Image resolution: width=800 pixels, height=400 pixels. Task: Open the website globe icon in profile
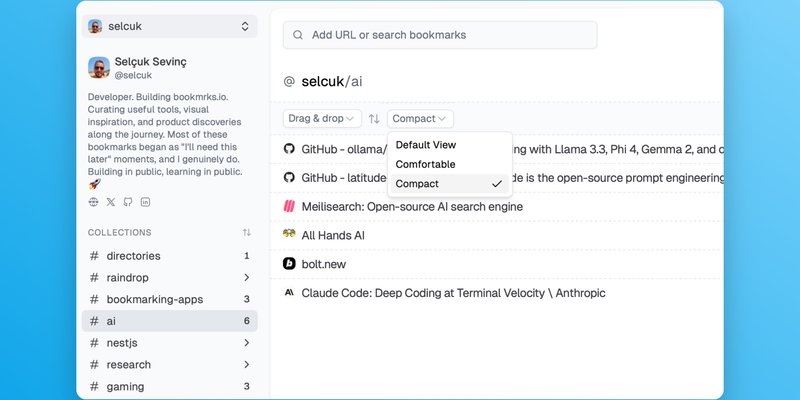point(93,202)
